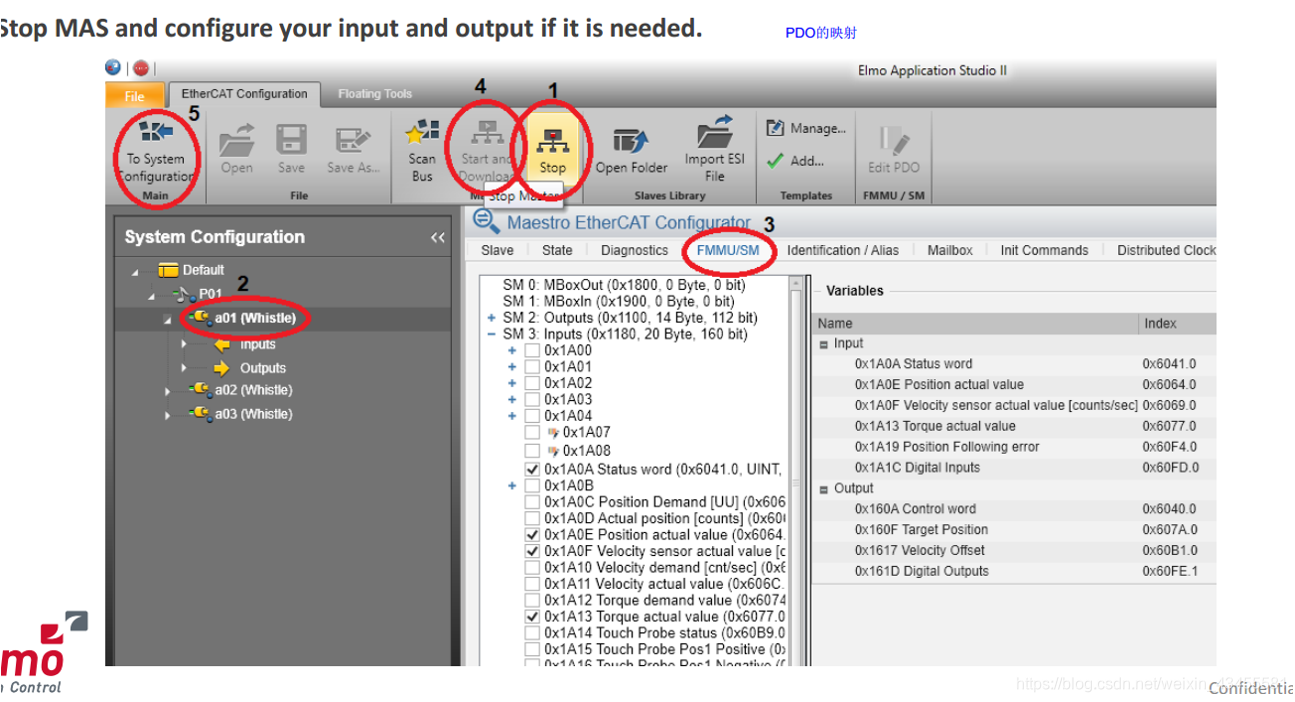Click the P01 node icon in tree

point(184,294)
